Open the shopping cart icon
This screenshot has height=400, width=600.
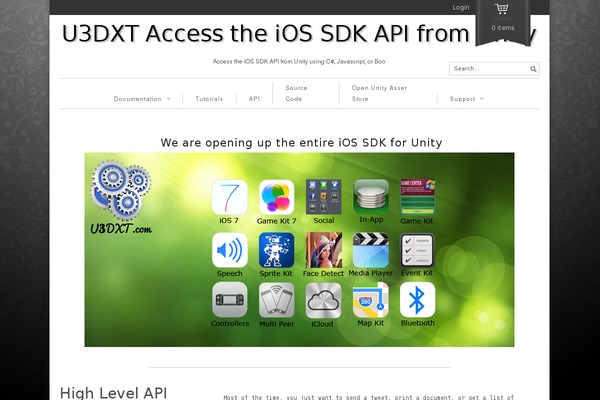[x=502, y=9]
